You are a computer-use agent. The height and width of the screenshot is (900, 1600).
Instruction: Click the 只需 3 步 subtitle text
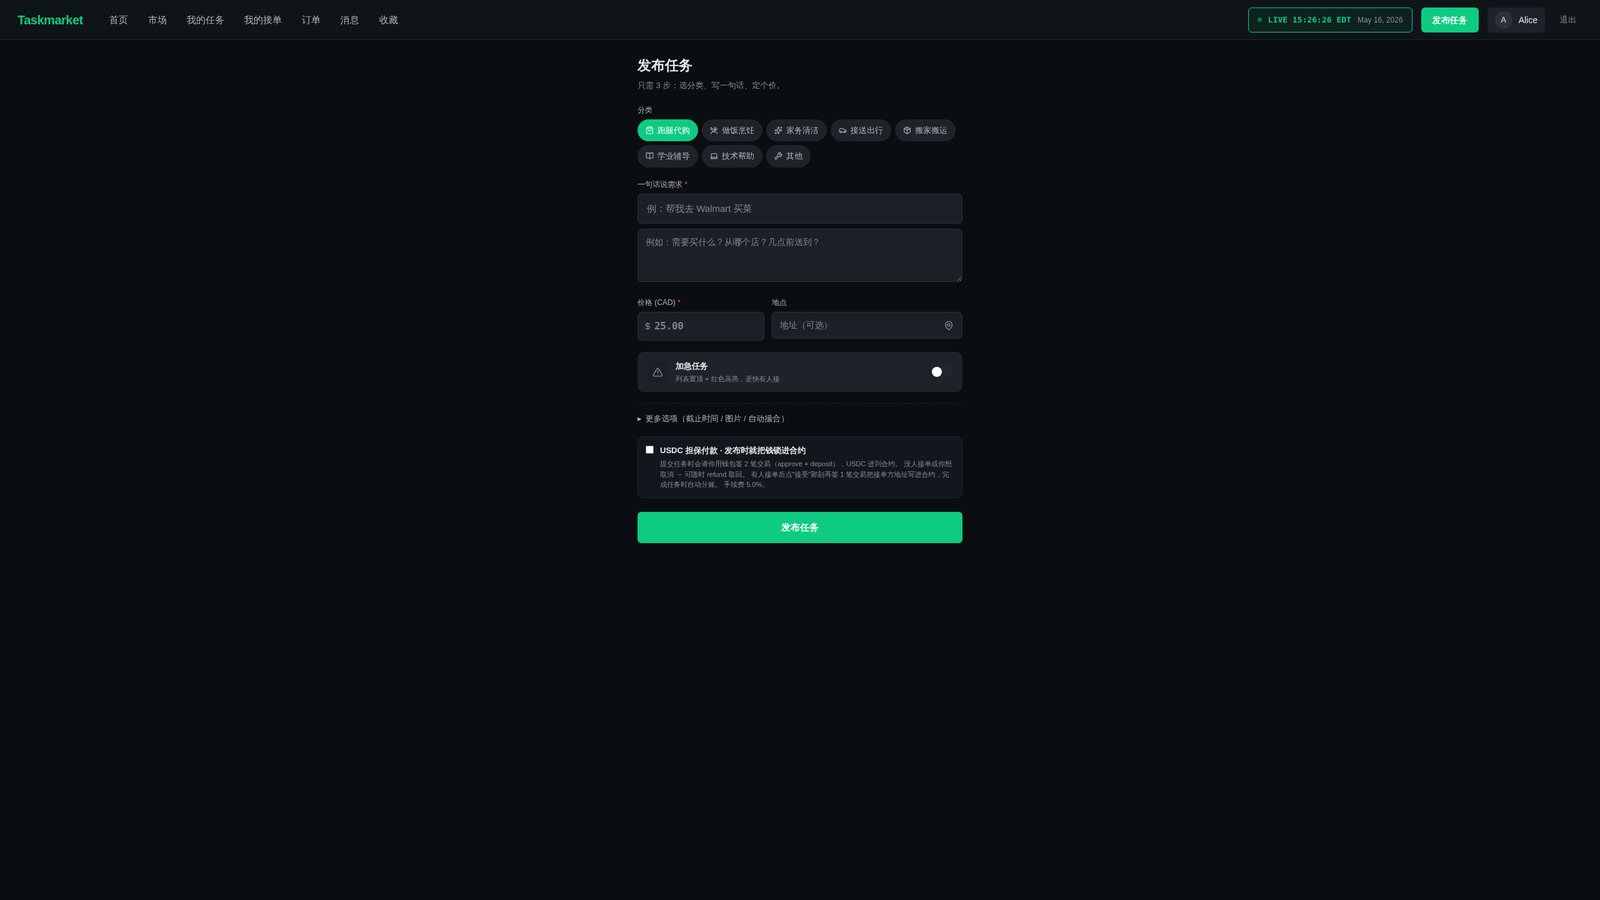tap(710, 86)
